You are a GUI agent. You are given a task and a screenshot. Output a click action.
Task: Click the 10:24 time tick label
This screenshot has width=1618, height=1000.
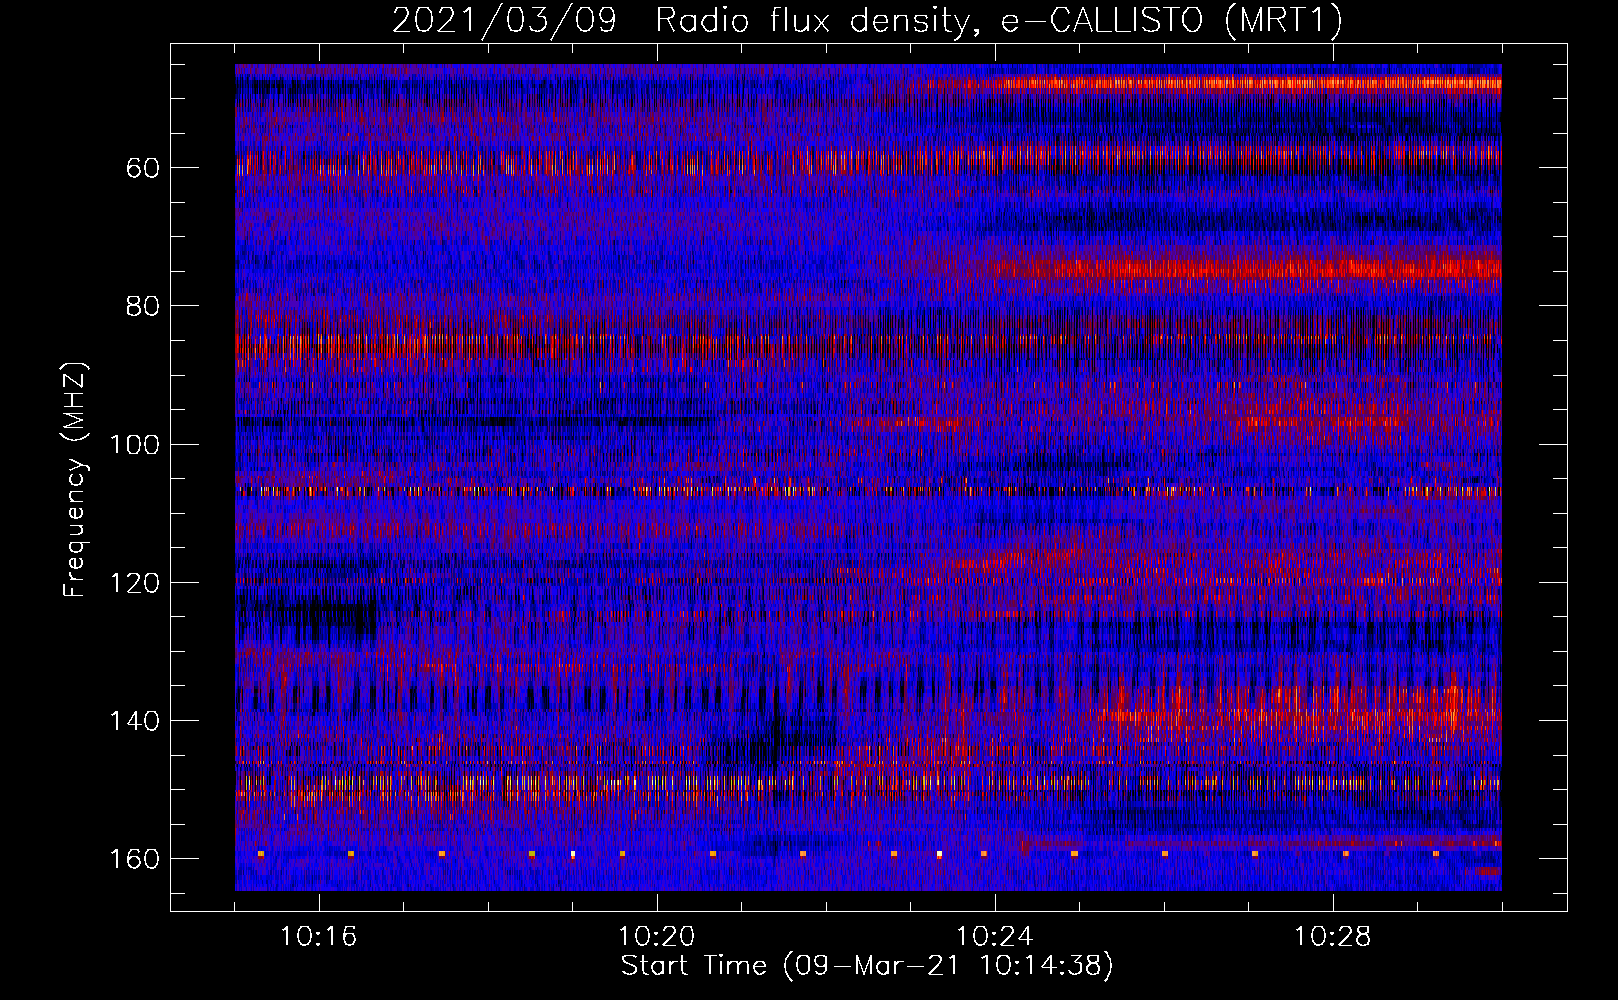[x=994, y=937]
